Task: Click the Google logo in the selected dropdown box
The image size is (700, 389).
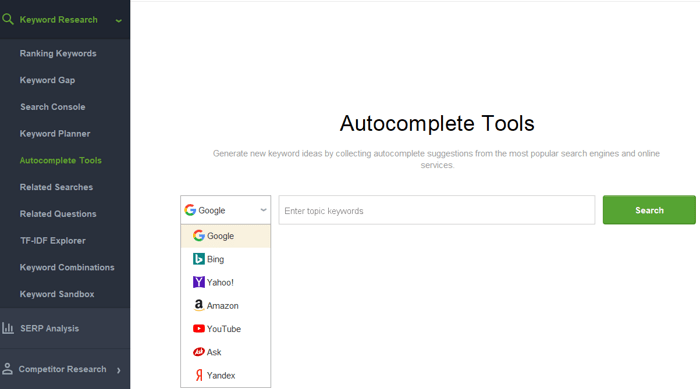Action: tap(190, 210)
